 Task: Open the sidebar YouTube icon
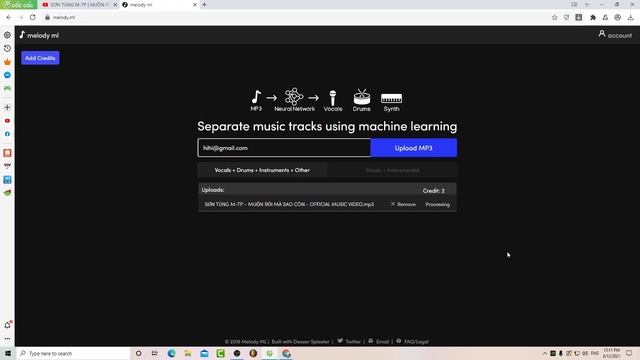click(x=7, y=121)
